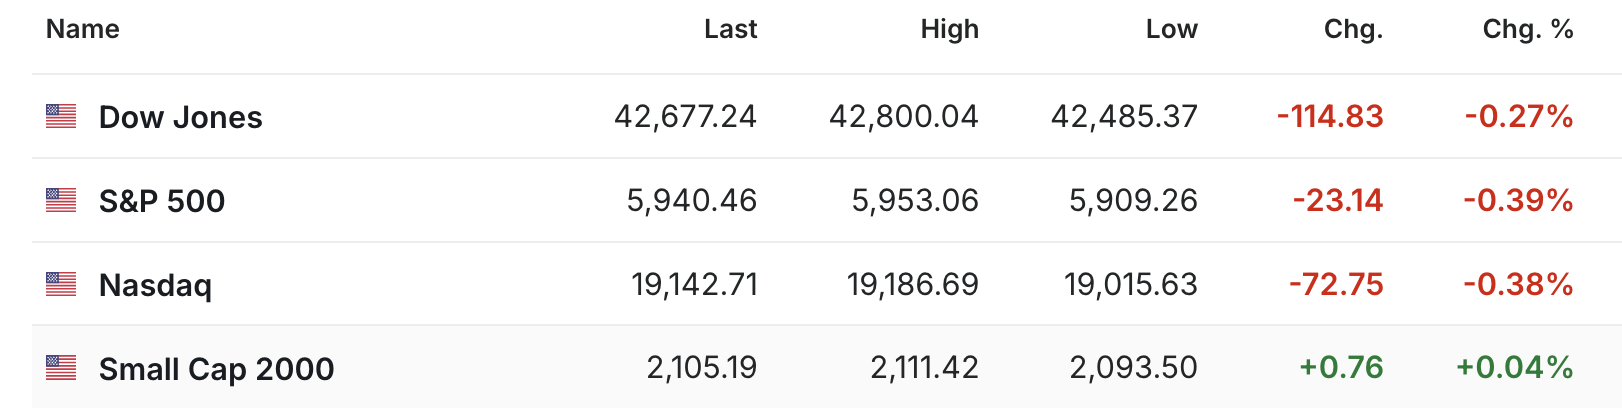Click the US flag beside Small Cap 2000

(61, 369)
